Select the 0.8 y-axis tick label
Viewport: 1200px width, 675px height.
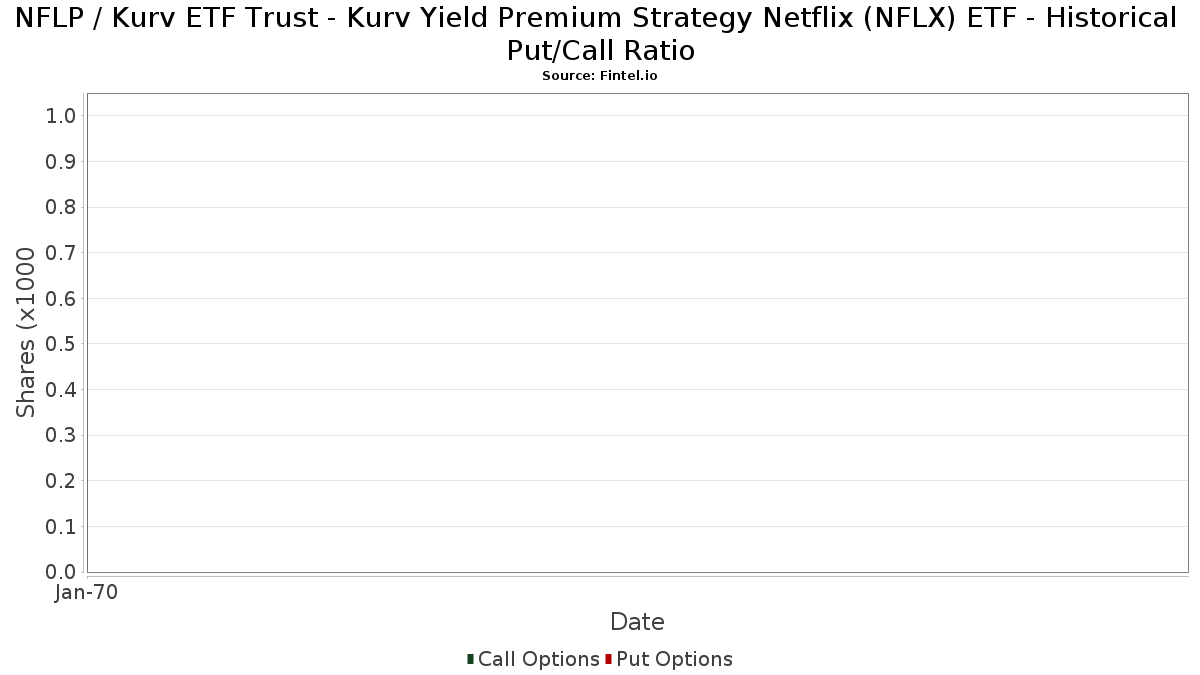61,207
